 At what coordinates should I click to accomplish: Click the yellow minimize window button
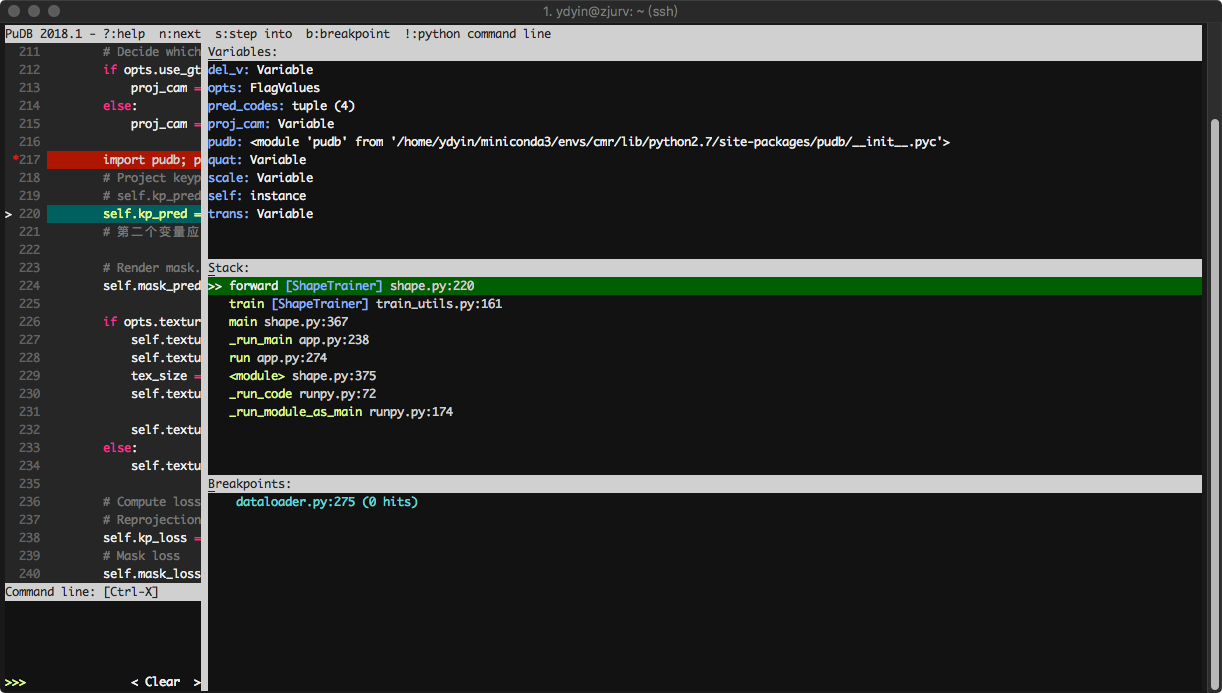(33, 11)
